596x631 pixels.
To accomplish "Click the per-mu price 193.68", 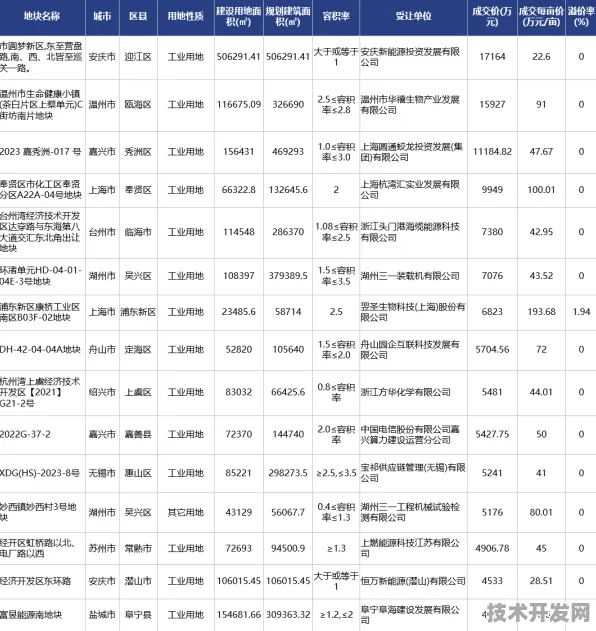I will tap(541, 312).
